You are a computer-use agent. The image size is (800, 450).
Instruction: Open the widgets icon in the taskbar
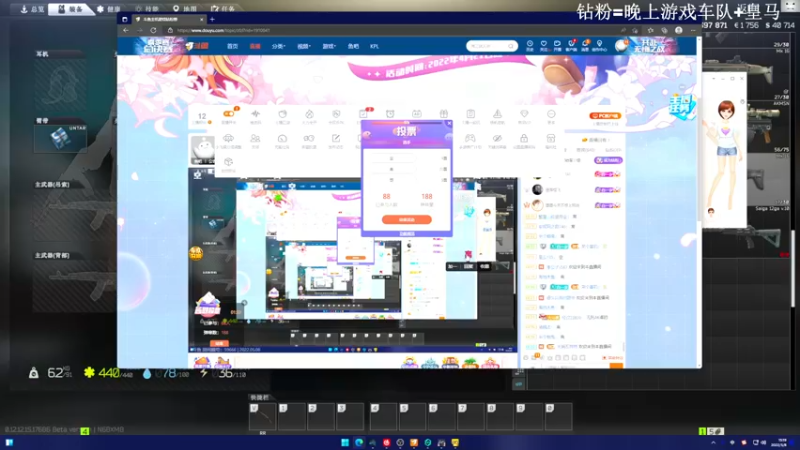tap(9, 442)
